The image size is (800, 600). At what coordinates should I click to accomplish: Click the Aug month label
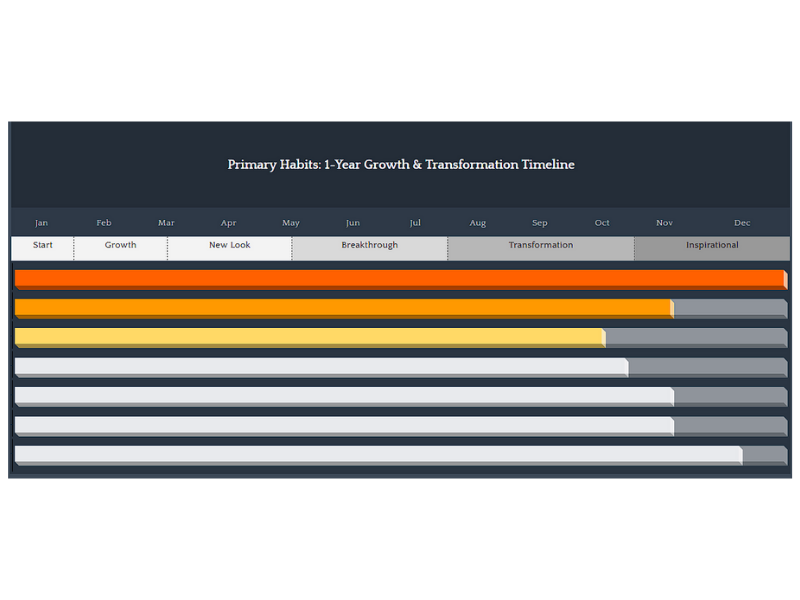(478, 223)
